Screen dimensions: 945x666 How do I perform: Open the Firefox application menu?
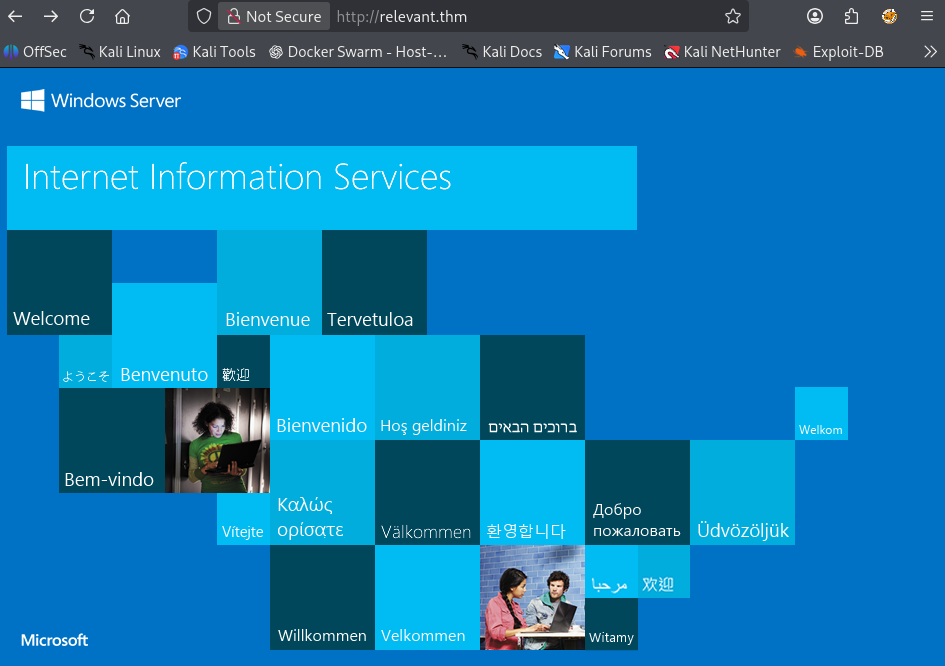coord(927,16)
